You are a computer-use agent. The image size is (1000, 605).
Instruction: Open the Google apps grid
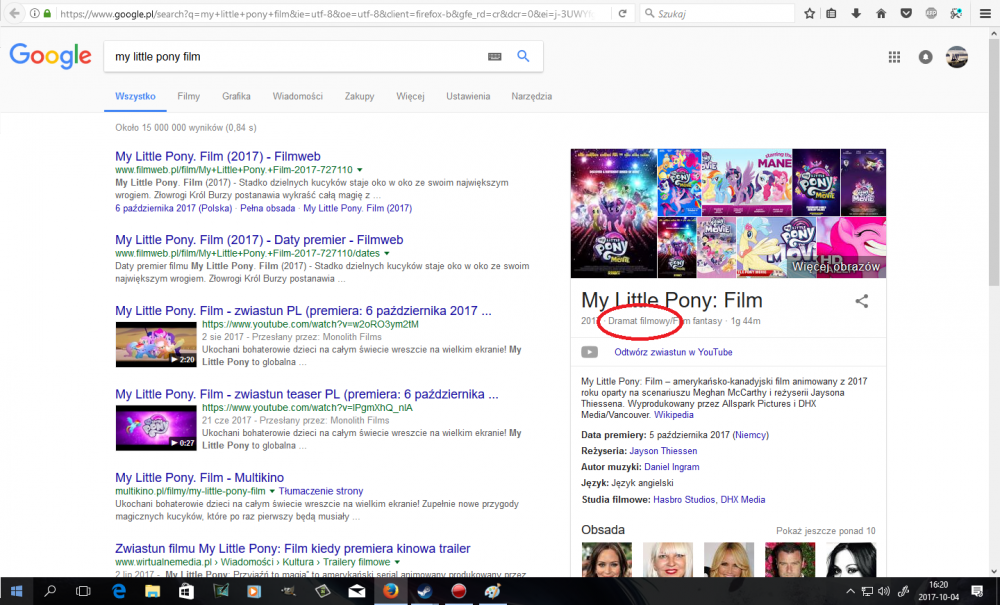tap(894, 57)
